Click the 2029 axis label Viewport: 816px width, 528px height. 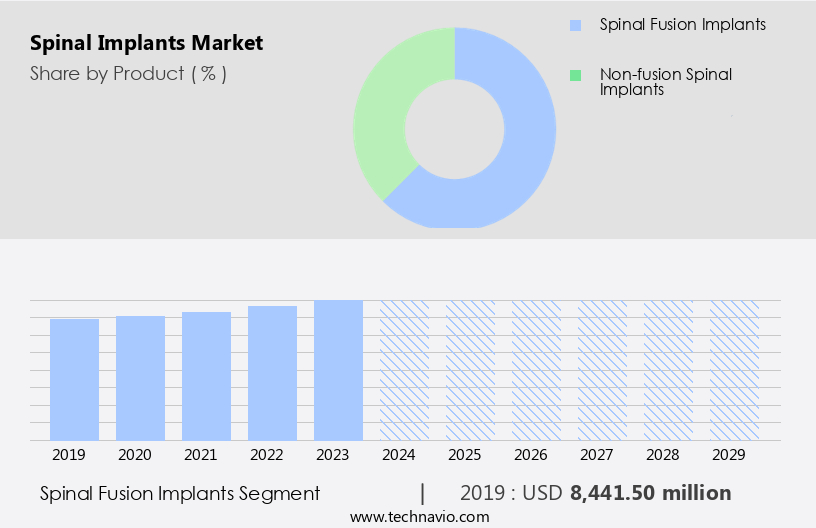pyautogui.click(x=729, y=455)
